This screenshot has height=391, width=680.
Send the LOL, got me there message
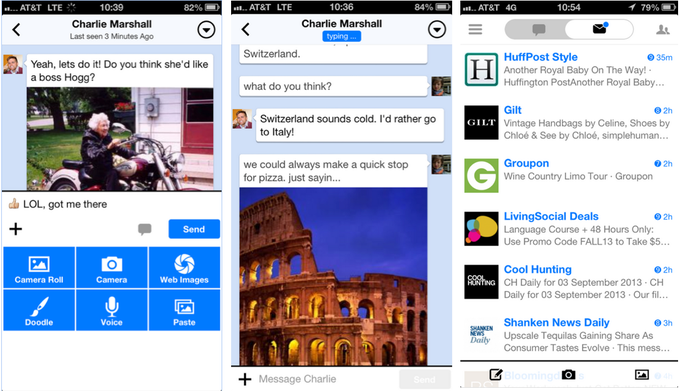coord(194,229)
